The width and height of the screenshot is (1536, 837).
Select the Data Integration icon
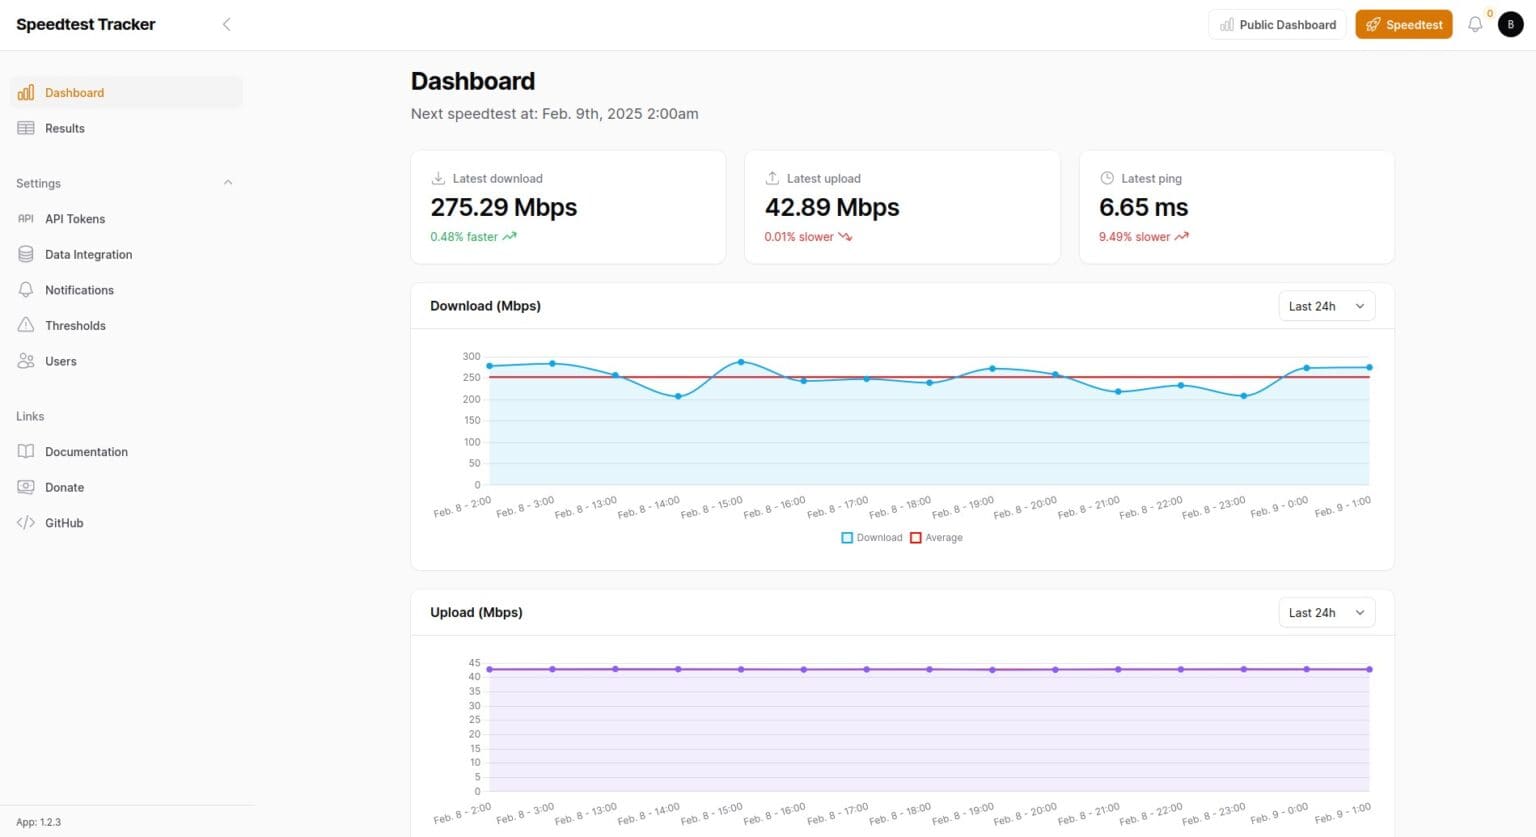(x=25, y=254)
